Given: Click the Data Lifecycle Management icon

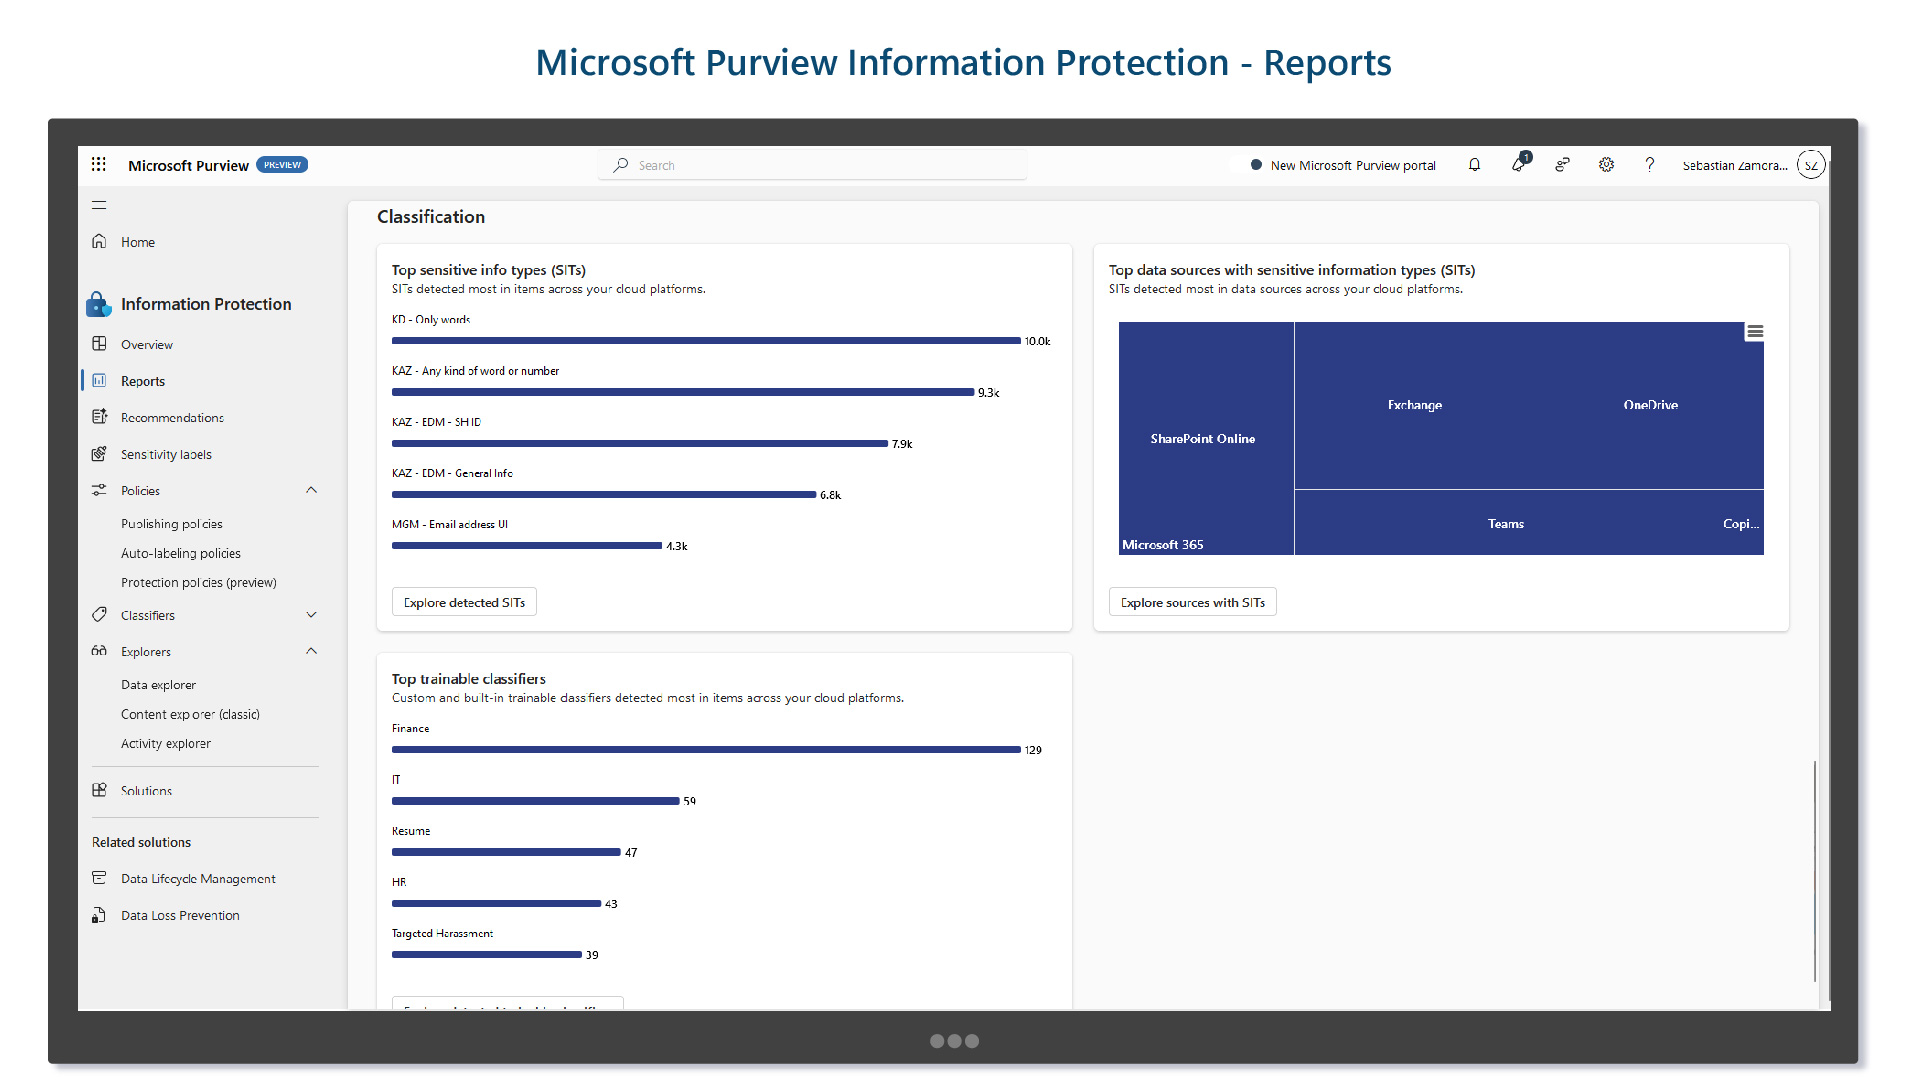Looking at the screenshot, I should 99,878.
